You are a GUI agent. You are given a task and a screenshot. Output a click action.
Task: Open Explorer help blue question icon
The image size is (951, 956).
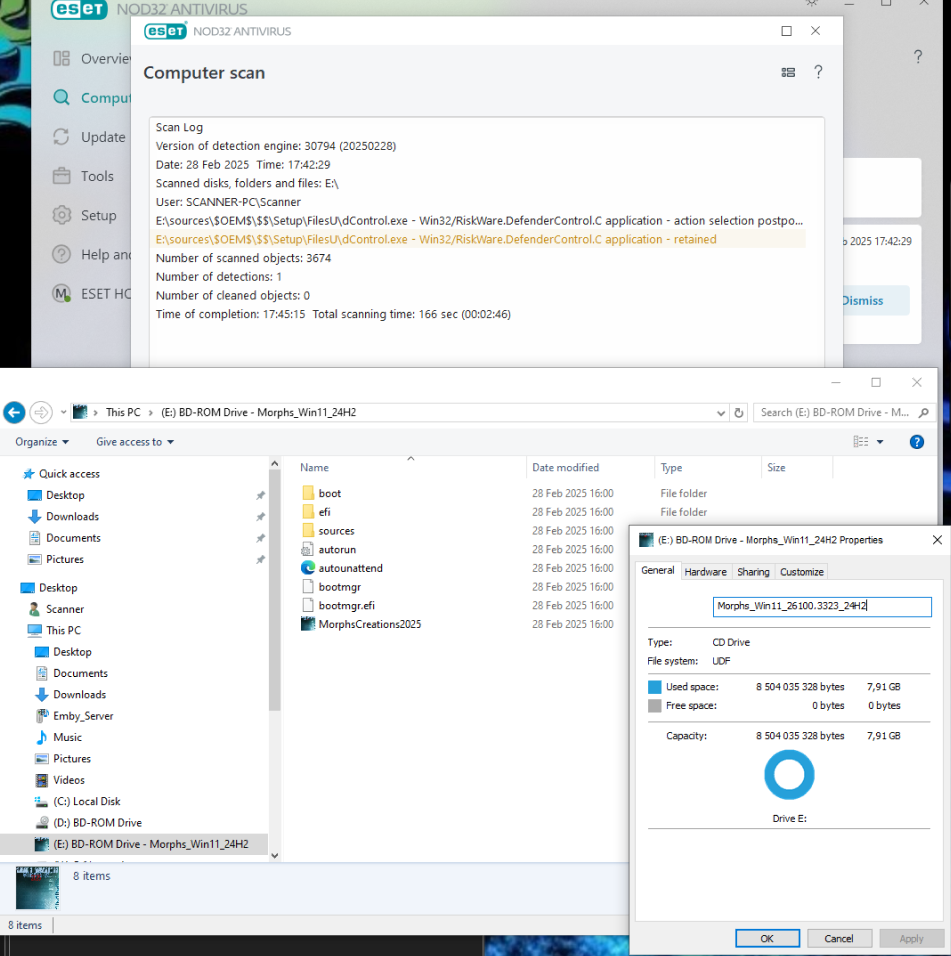(x=916, y=442)
